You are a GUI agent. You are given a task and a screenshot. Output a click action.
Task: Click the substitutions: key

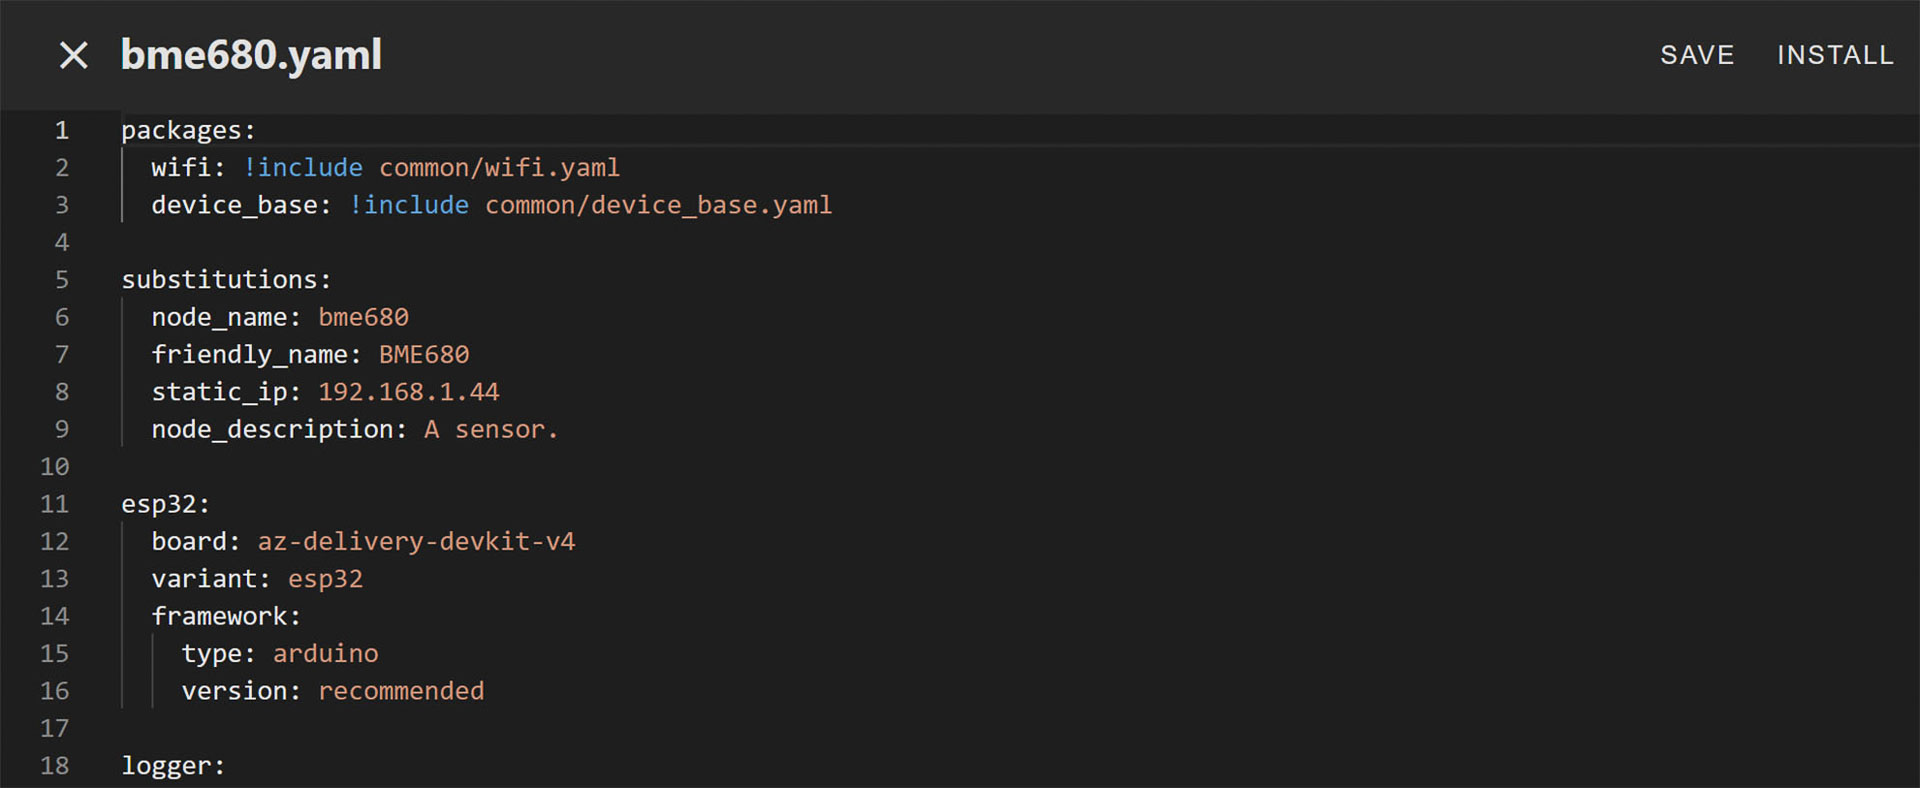pyautogui.click(x=225, y=280)
